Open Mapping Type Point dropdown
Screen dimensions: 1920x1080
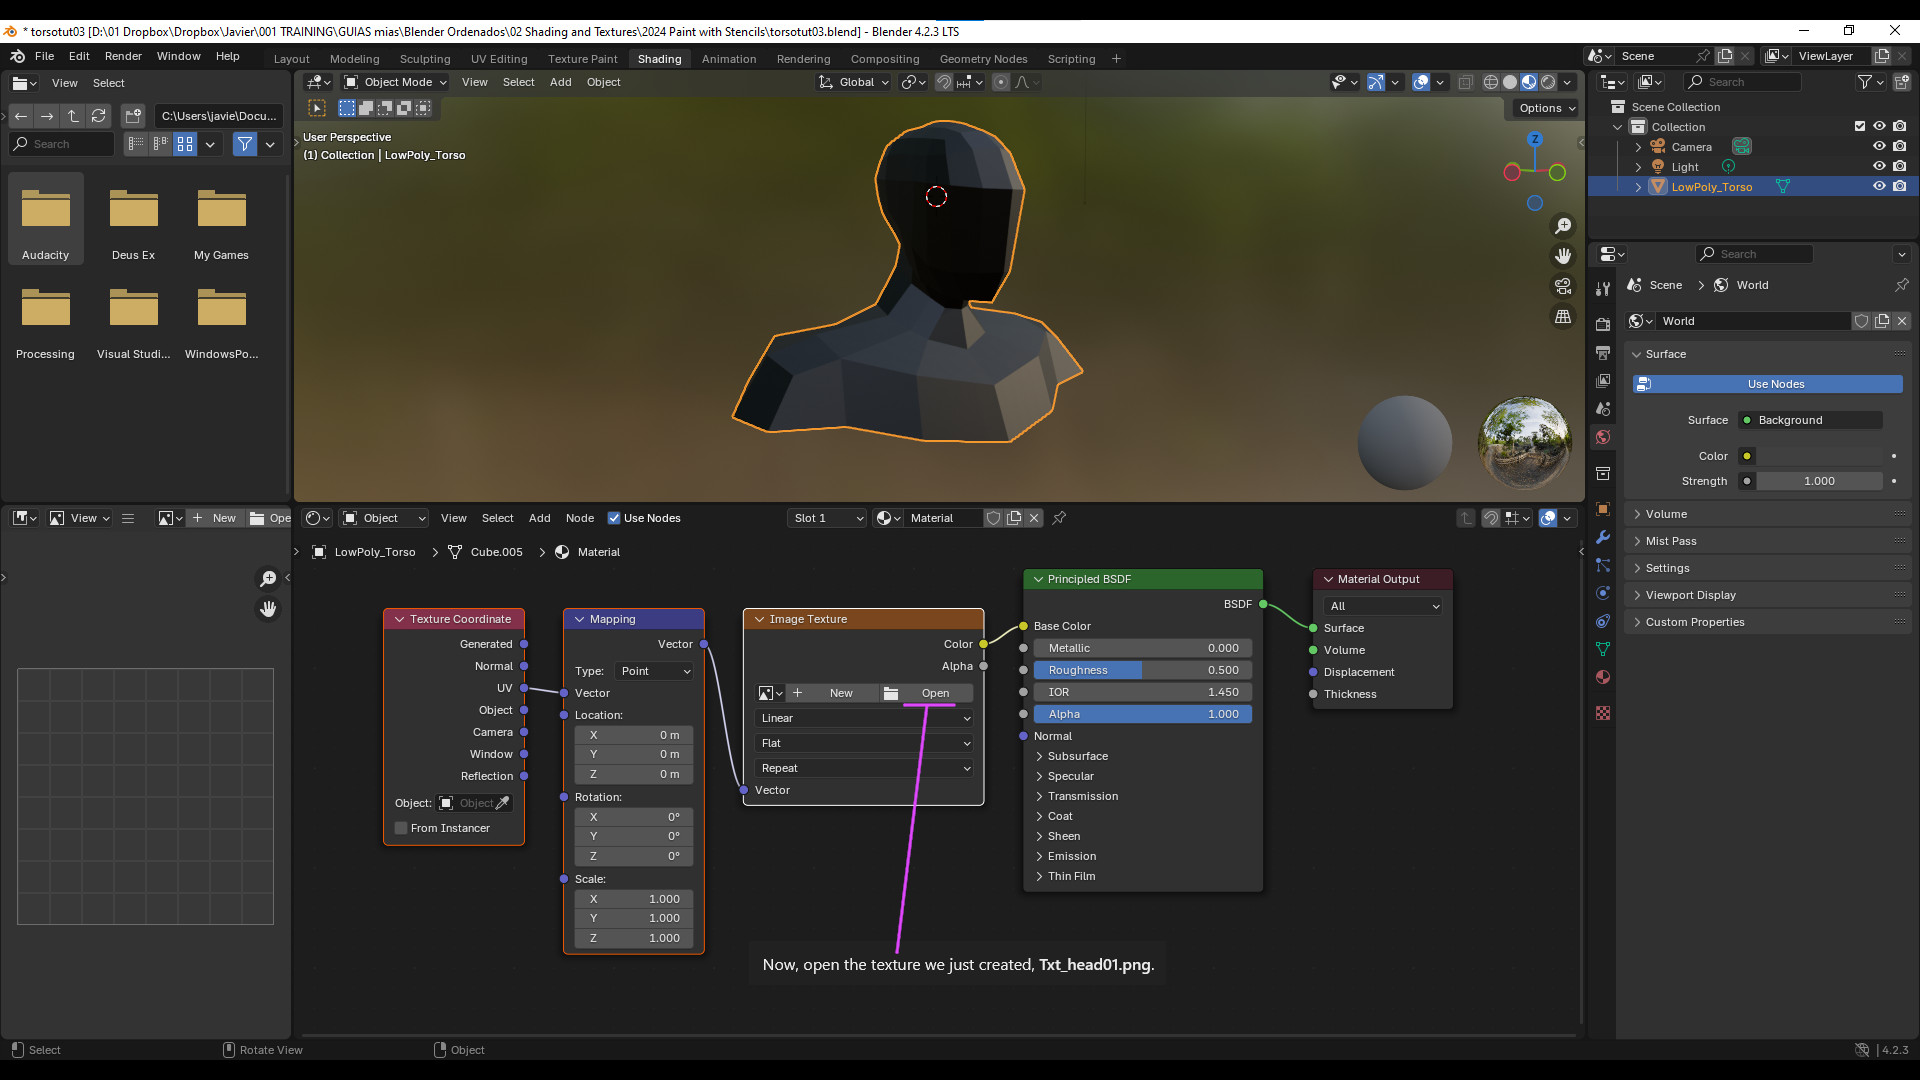point(655,671)
